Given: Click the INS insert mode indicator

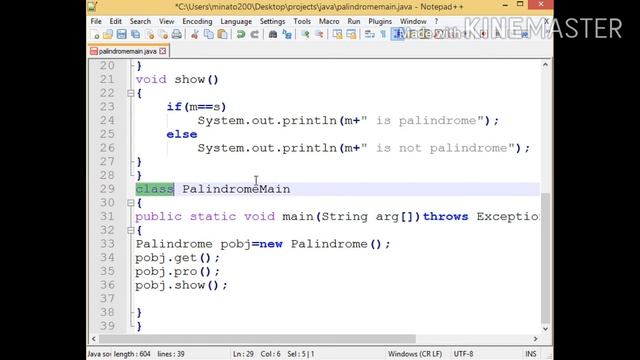Looking at the screenshot, I should pos(531,354).
